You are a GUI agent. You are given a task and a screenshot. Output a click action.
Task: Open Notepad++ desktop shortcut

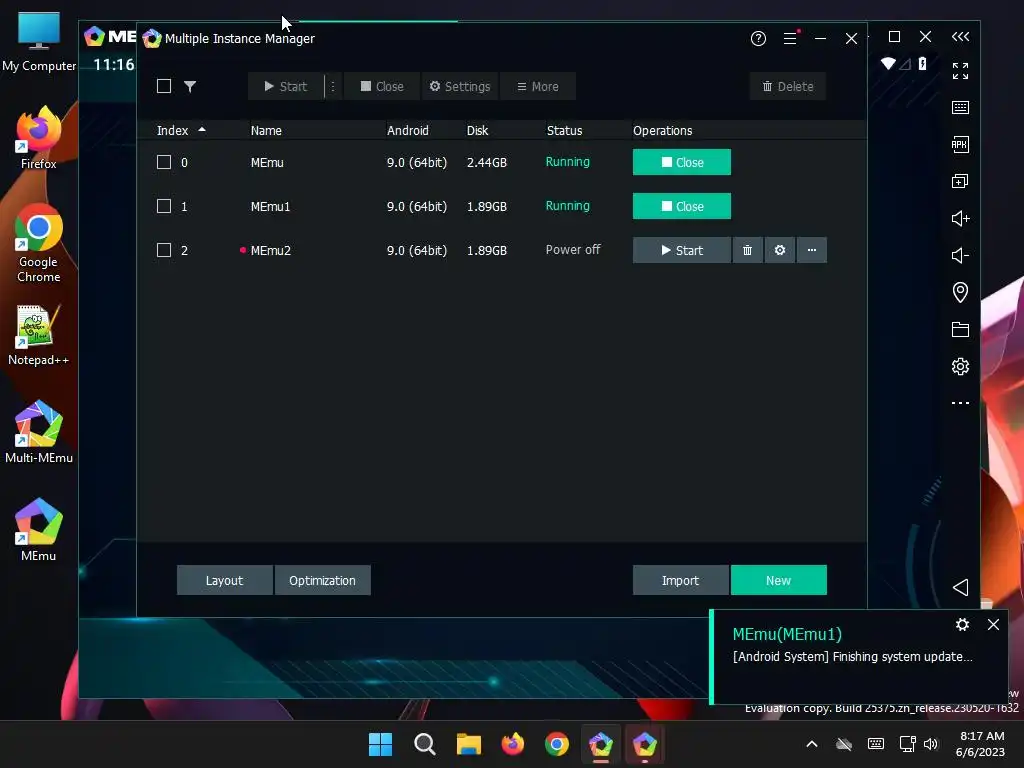39,334
